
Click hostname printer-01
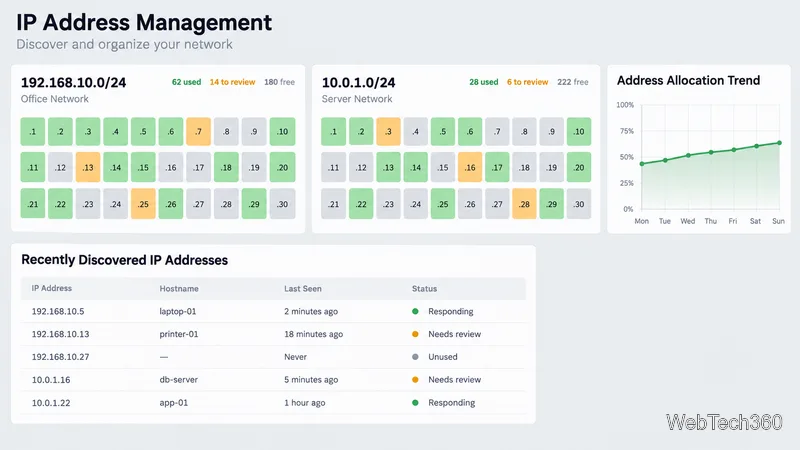click(179, 334)
